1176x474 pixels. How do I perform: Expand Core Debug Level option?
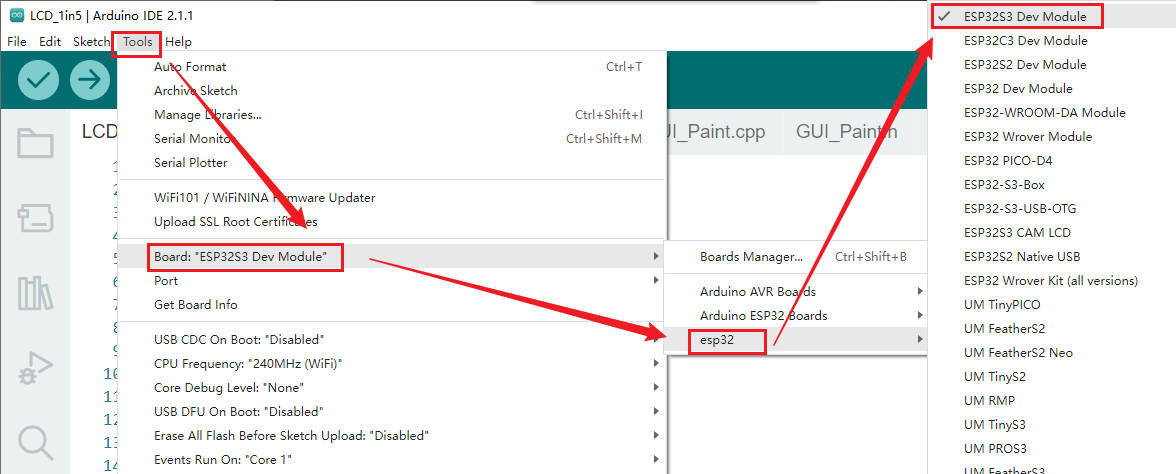pyautogui.click(x=392, y=388)
